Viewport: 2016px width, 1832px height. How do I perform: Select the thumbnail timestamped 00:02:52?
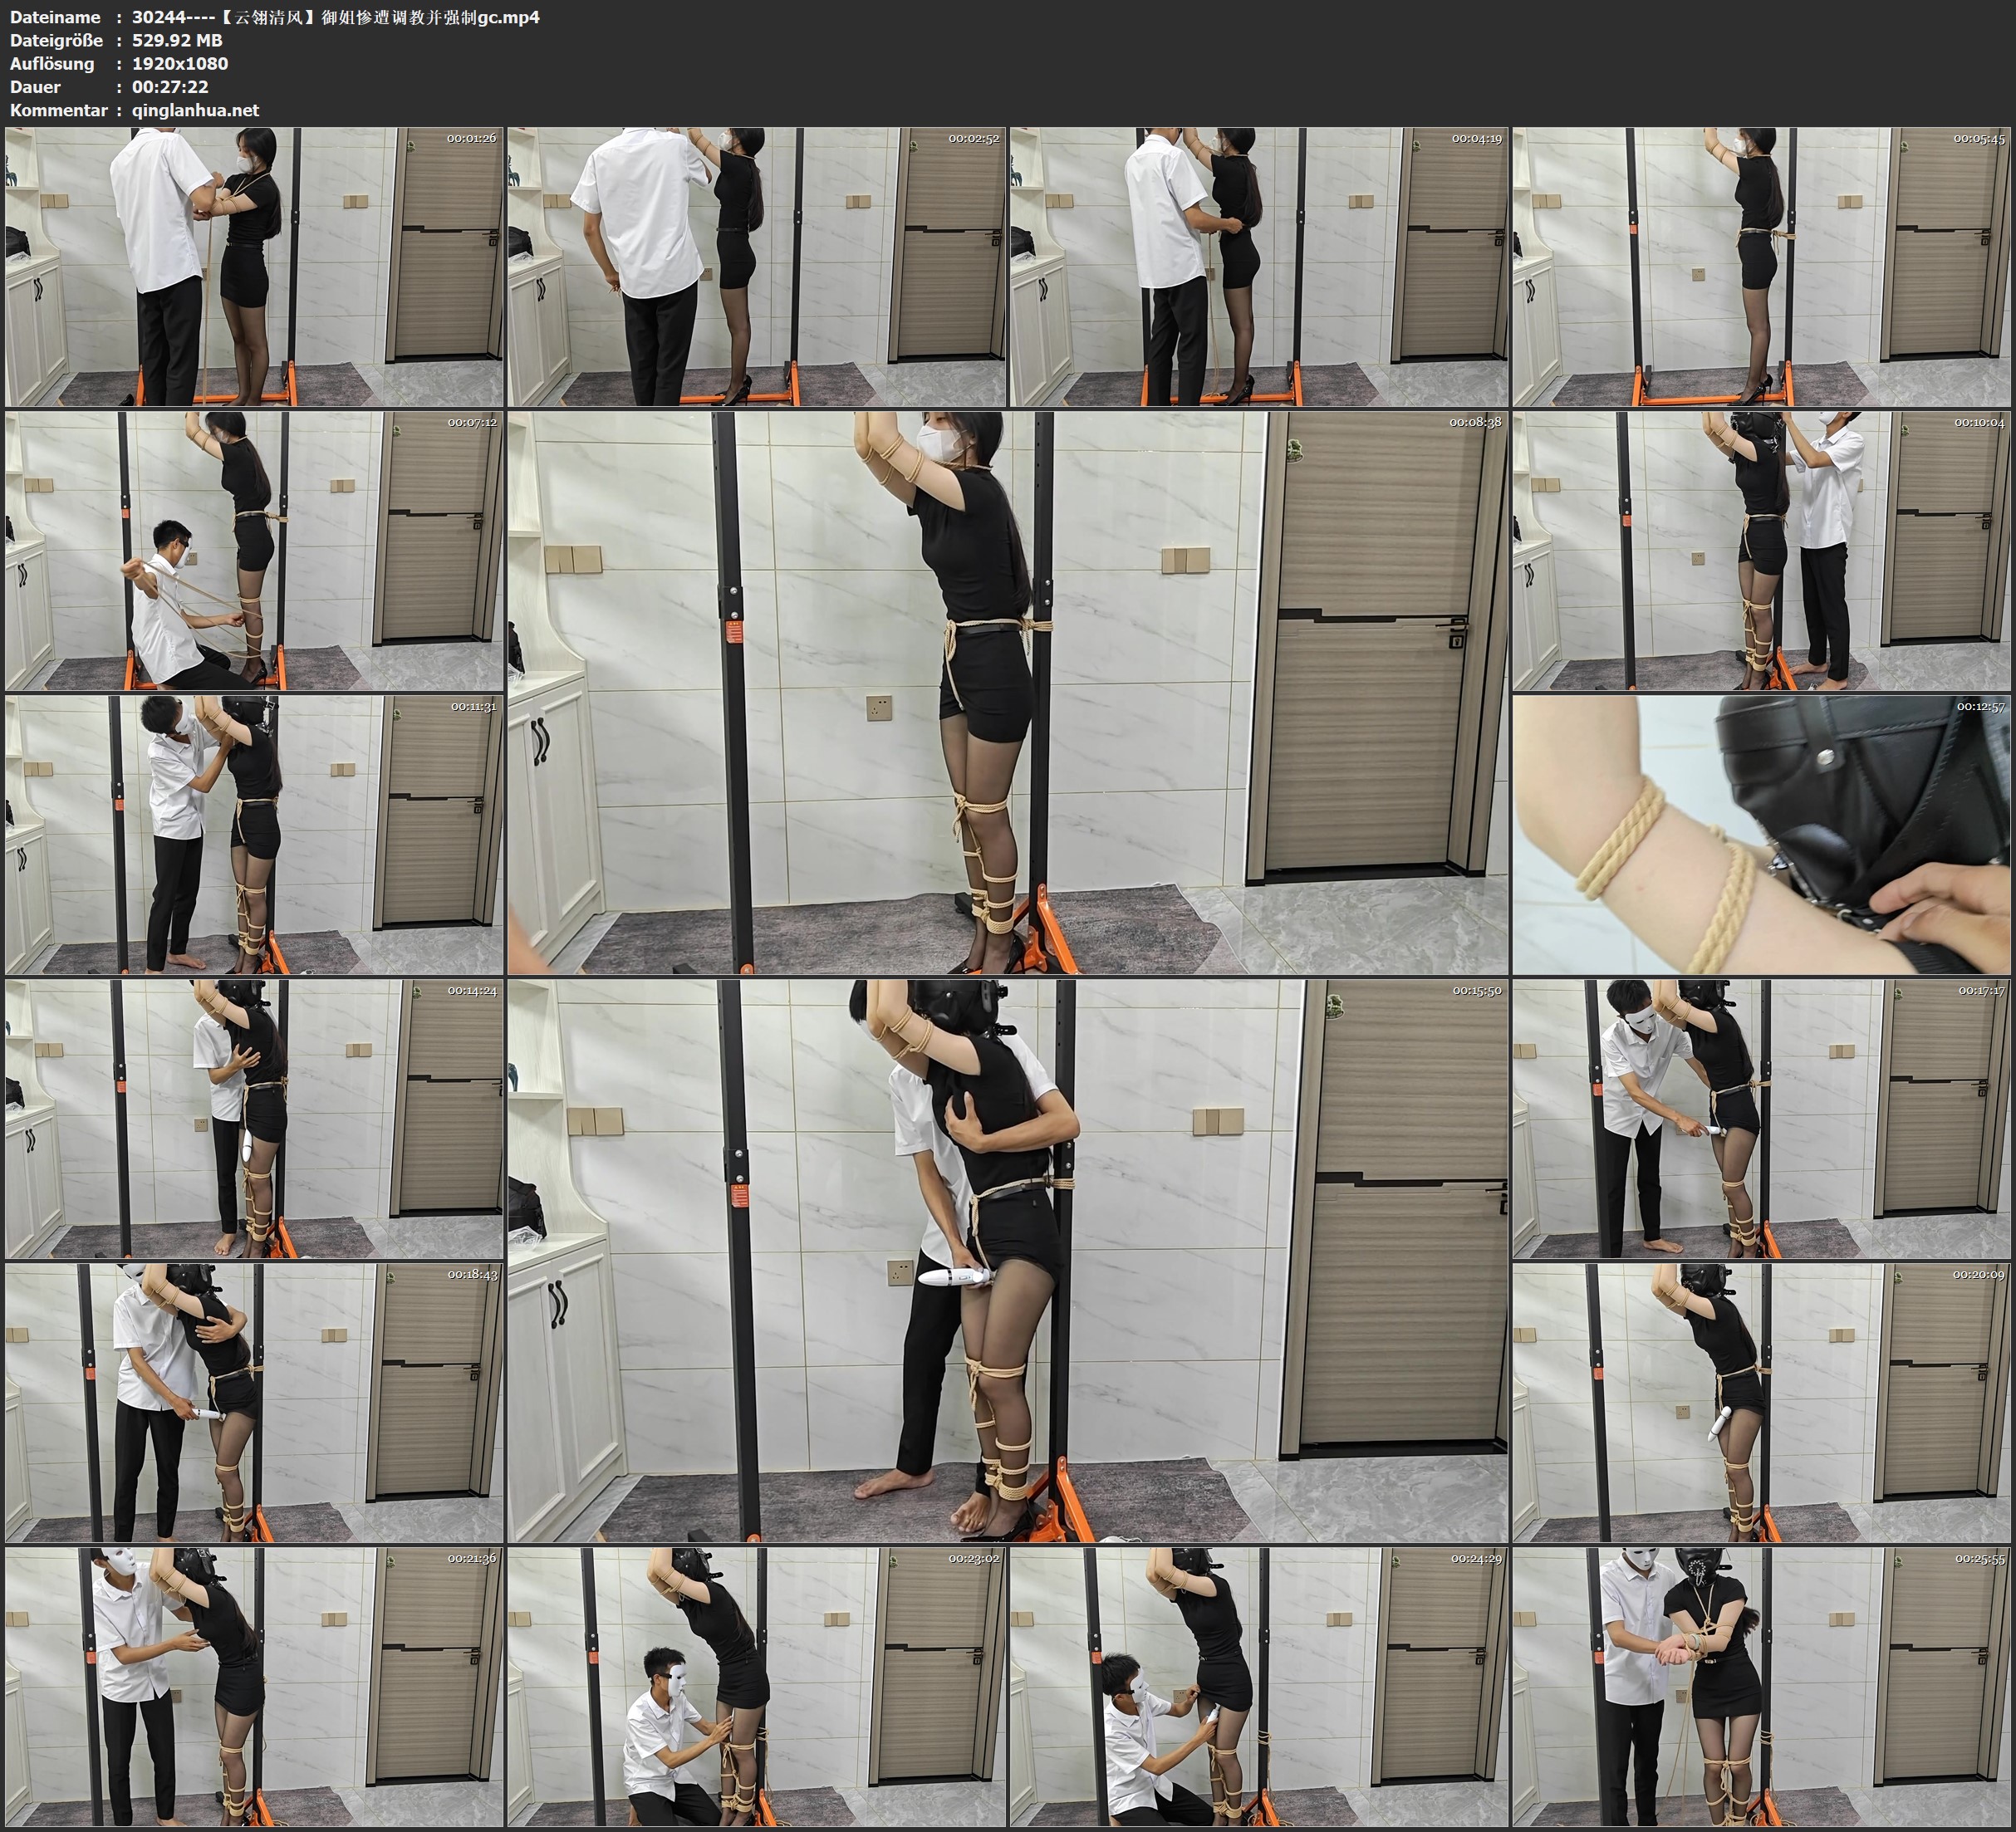coord(757,266)
